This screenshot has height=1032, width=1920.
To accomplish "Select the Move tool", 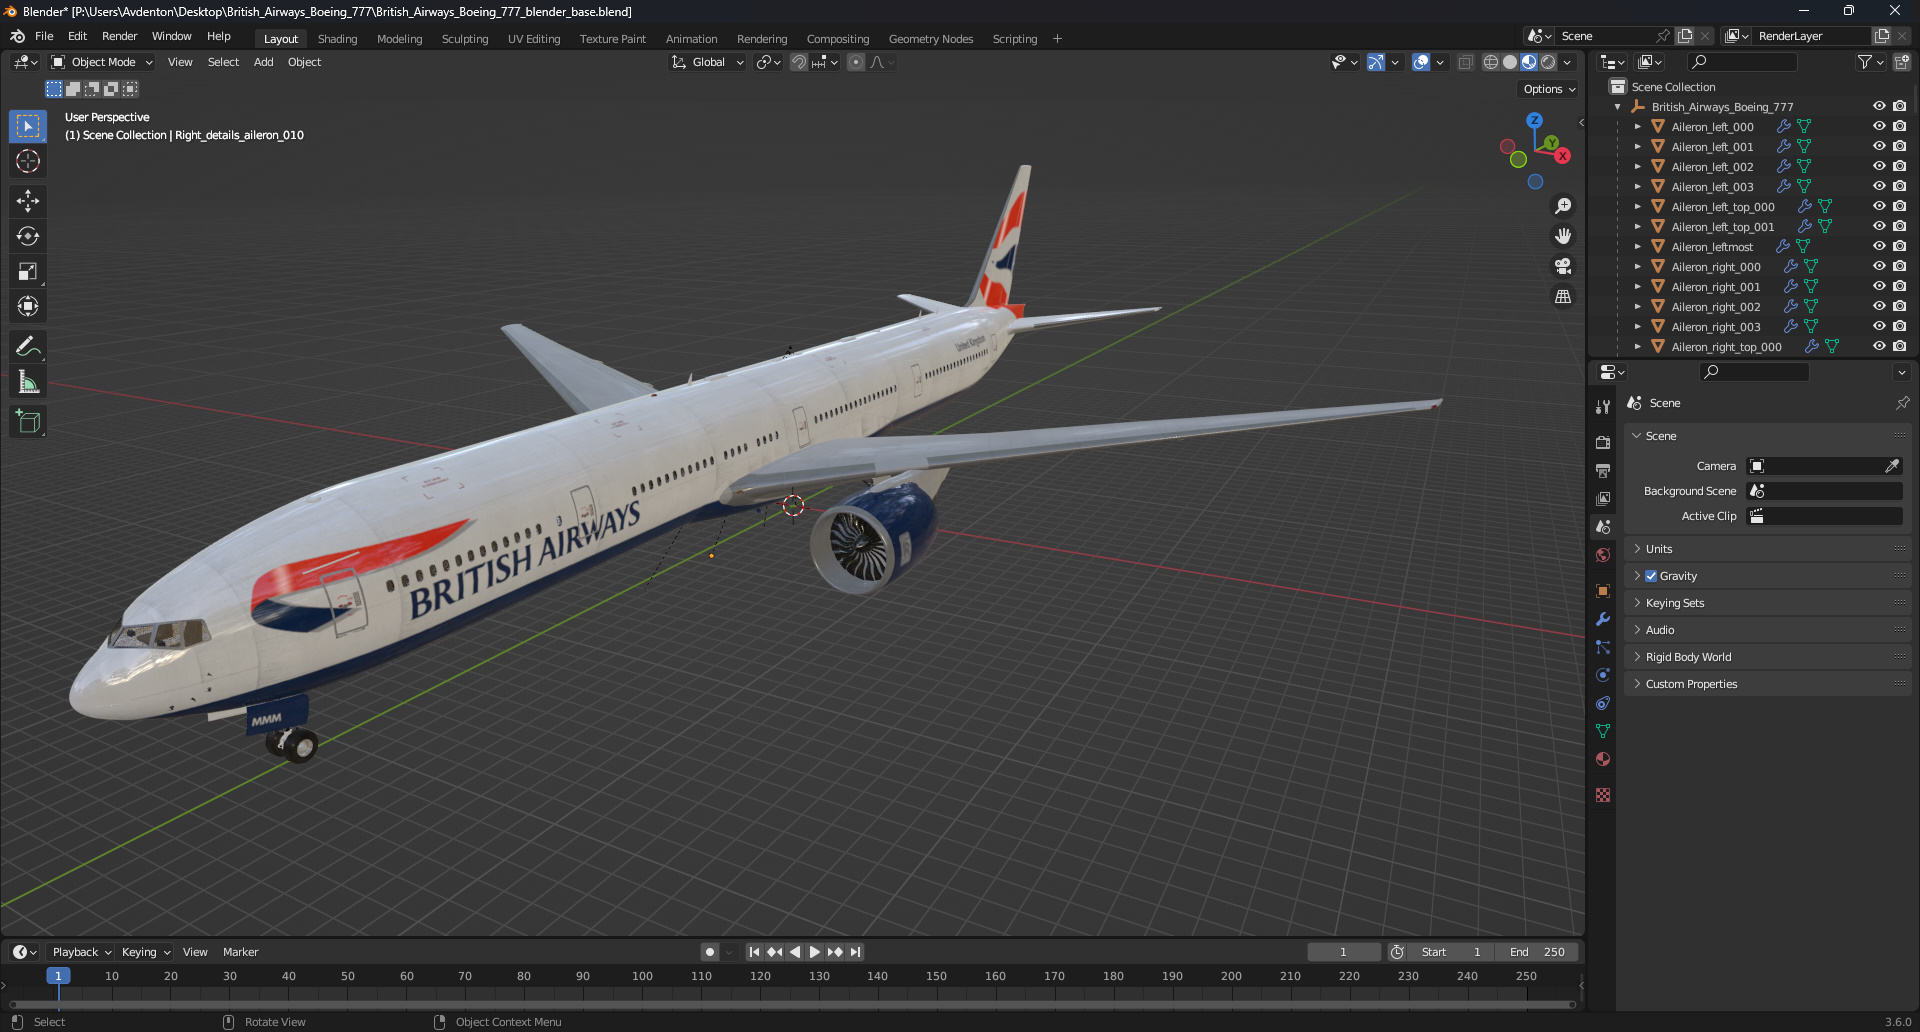I will click(28, 201).
